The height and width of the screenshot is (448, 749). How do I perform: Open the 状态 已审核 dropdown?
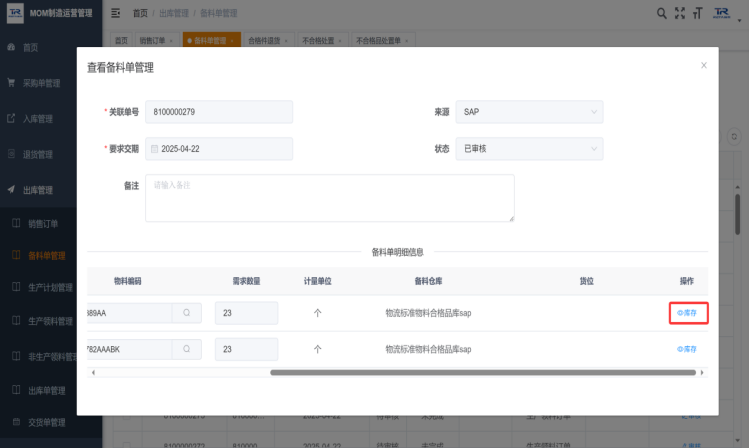click(x=529, y=149)
